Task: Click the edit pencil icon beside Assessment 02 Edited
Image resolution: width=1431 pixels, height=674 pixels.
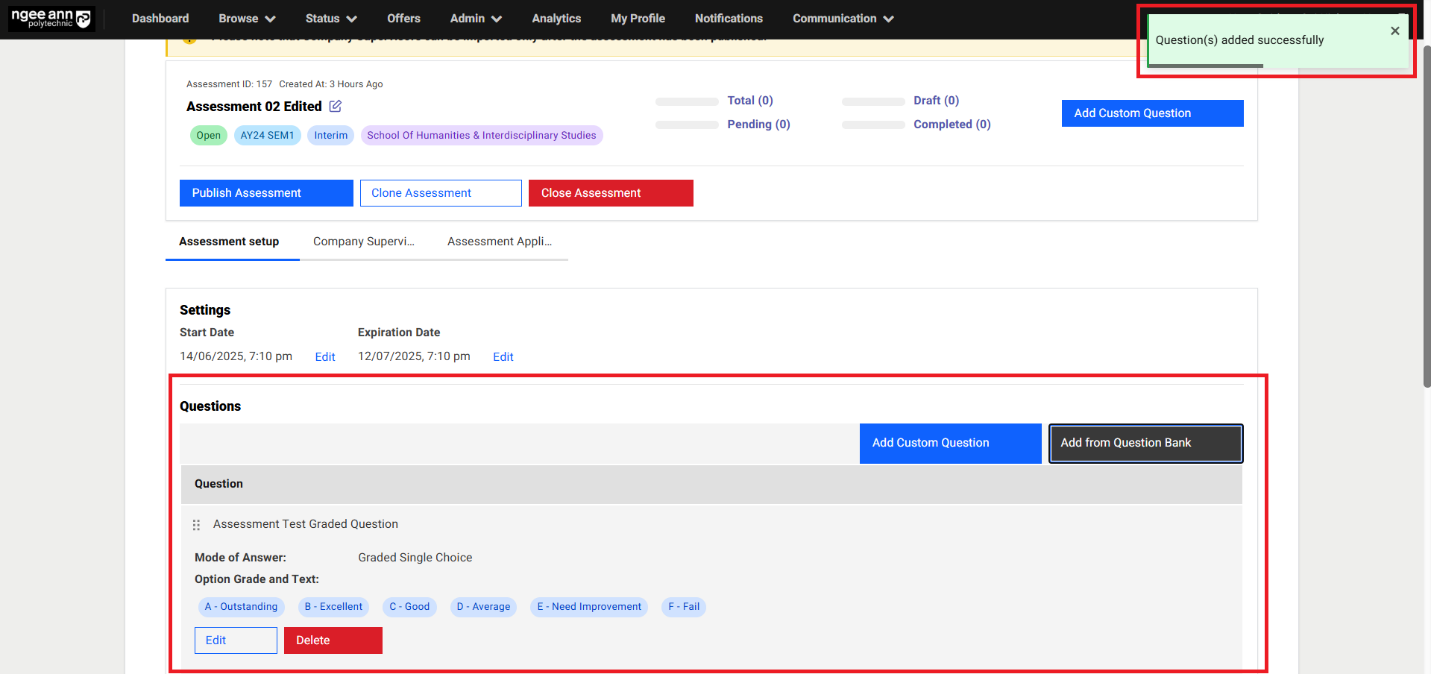Action: click(x=335, y=106)
